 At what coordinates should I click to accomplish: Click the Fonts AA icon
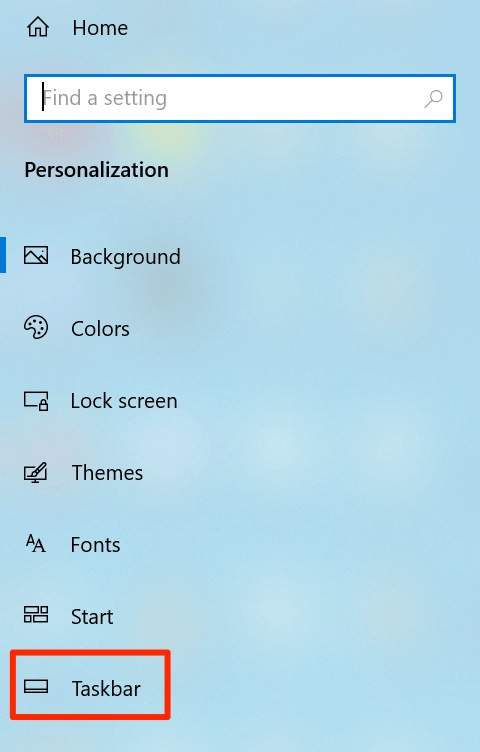point(36,543)
